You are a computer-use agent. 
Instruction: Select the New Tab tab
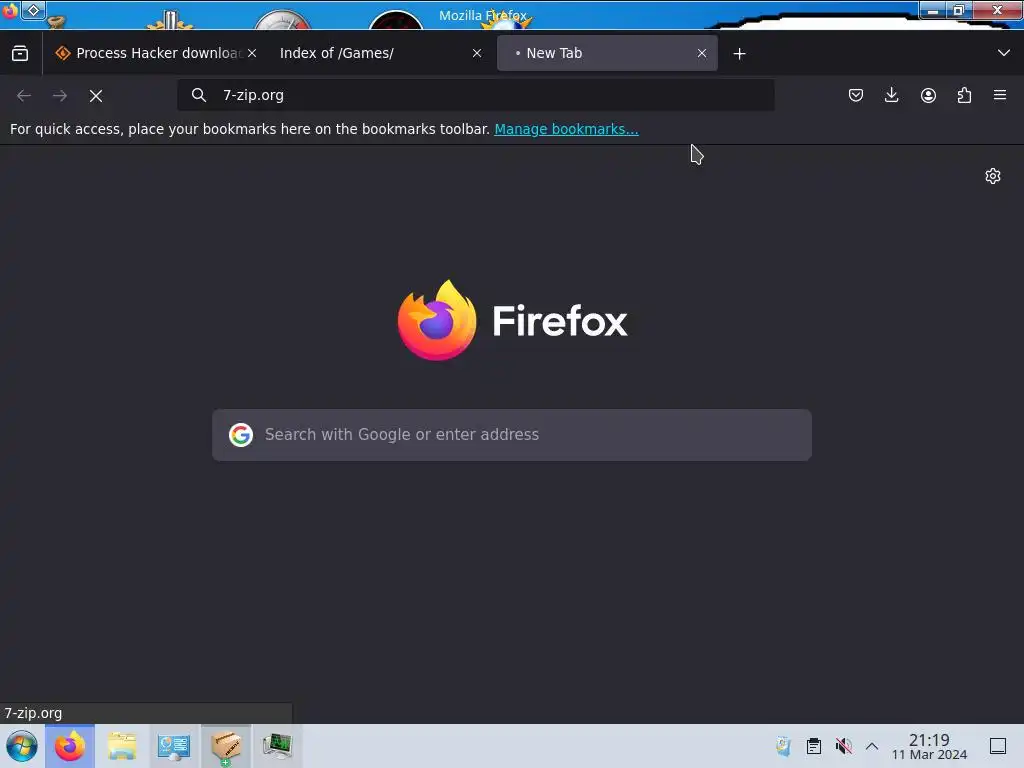[x=607, y=54]
